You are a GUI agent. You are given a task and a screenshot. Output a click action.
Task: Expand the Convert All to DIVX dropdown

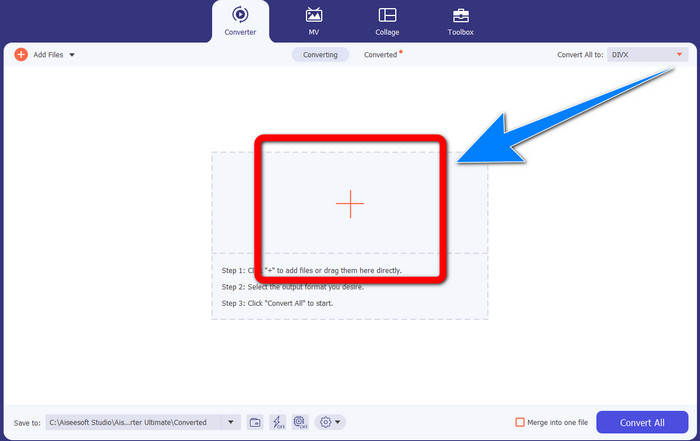point(668,55)
